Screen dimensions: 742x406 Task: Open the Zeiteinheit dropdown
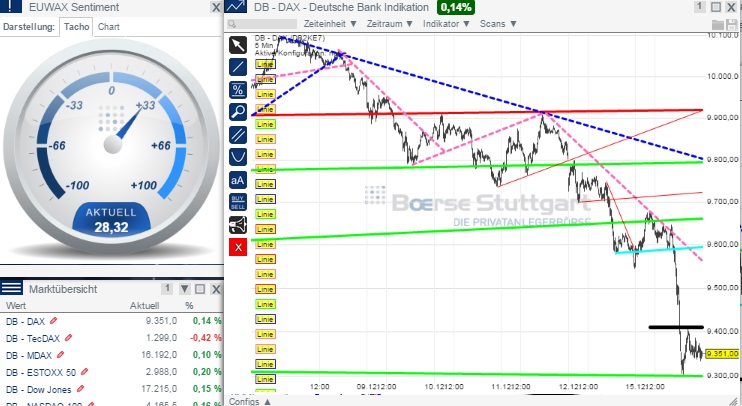329,24
